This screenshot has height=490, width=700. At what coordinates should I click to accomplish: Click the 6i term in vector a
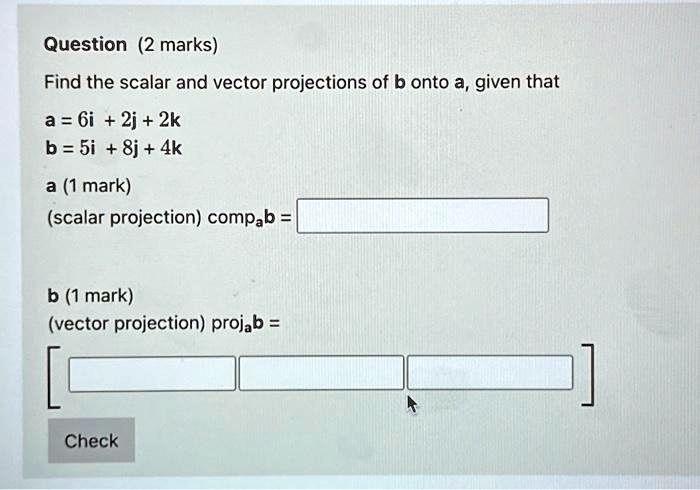(x=86, y=120)
